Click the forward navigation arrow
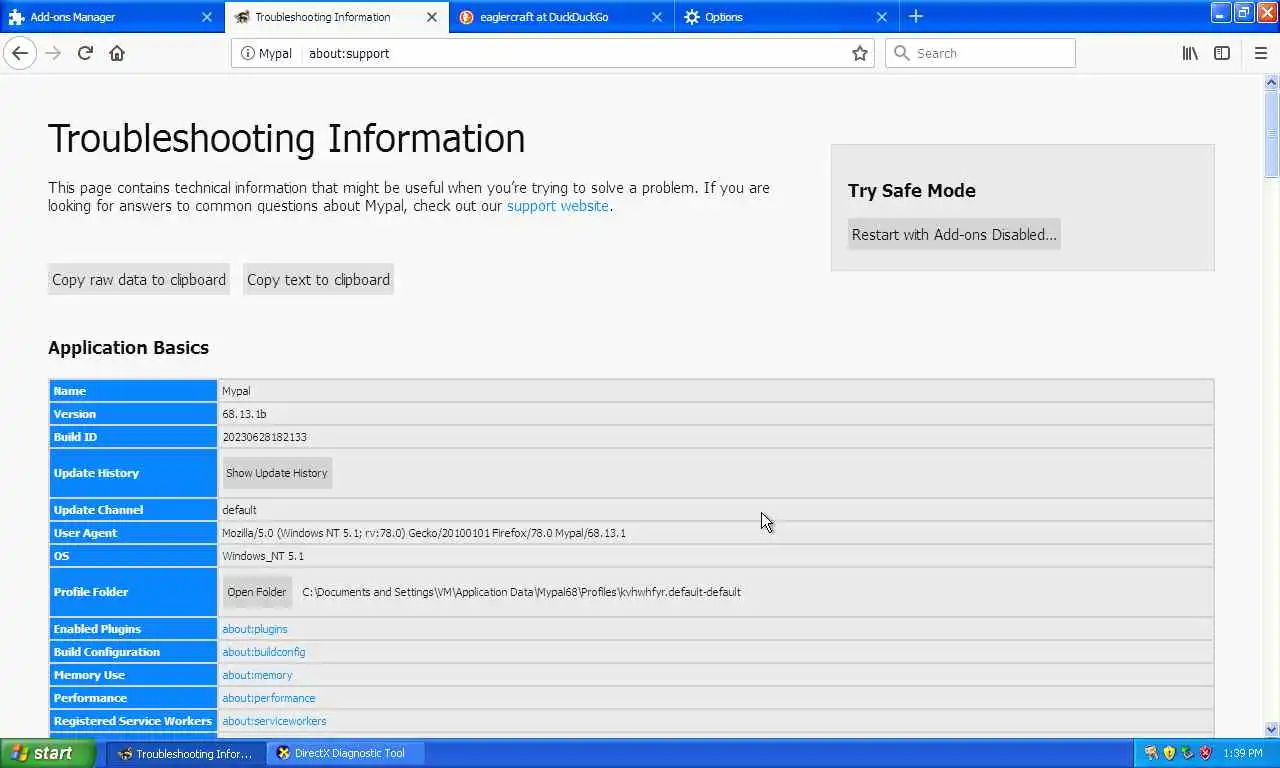 coord(53,53)
